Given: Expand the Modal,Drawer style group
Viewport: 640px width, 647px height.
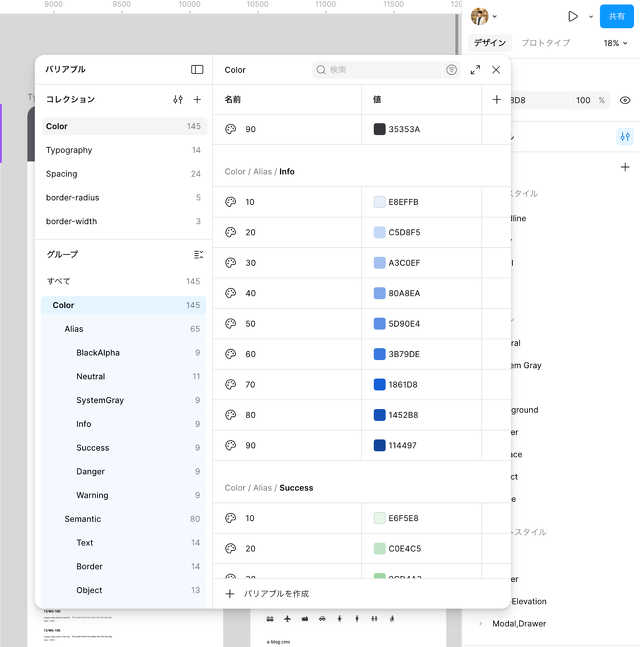Looking at the screenshot, I should click(x=480, y=624).
